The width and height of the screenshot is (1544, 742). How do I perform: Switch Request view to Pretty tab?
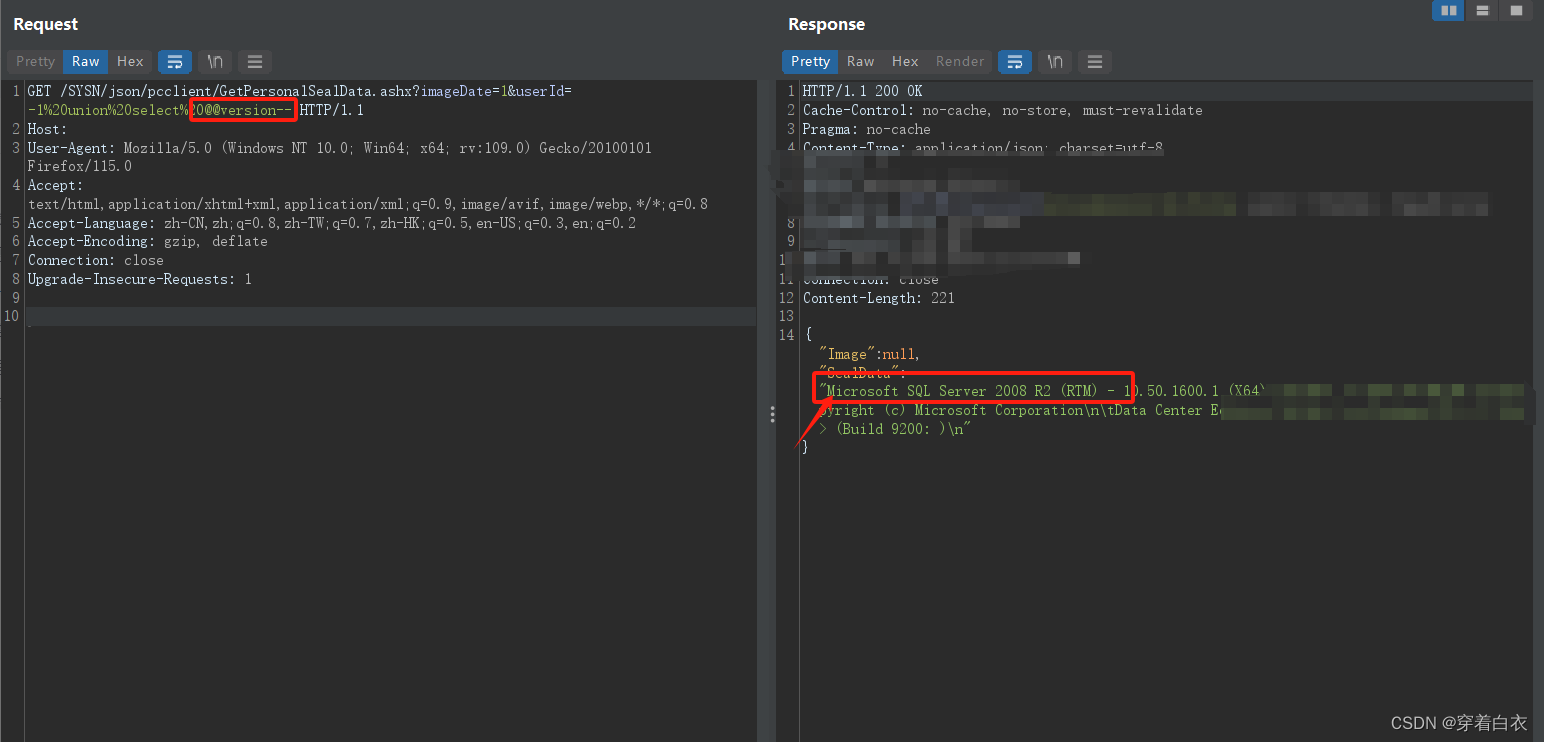point(35,61)
